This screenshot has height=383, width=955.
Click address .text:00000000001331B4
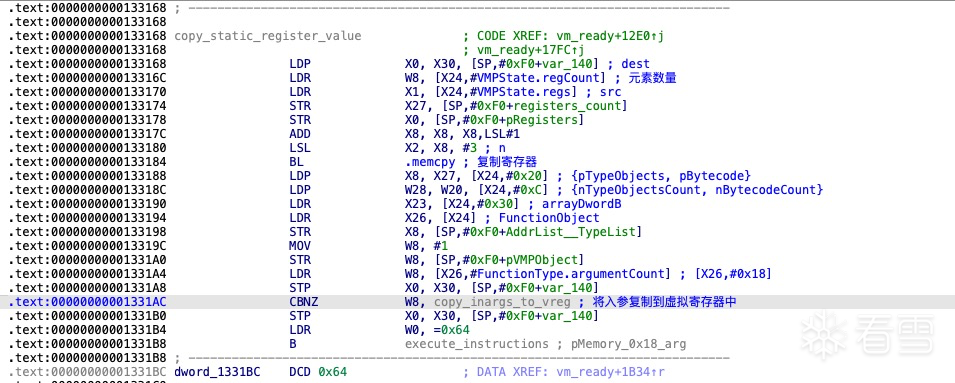click(x=88, y=330)
